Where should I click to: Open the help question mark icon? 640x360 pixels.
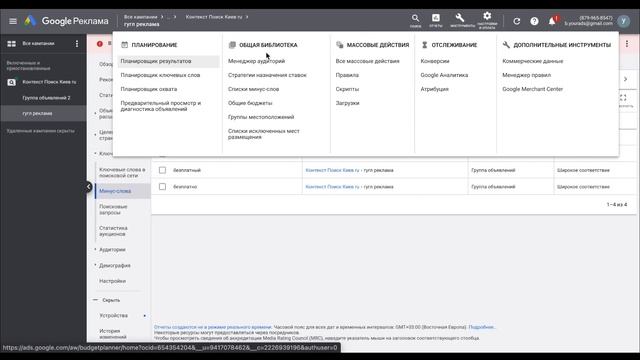pos(534,21)
